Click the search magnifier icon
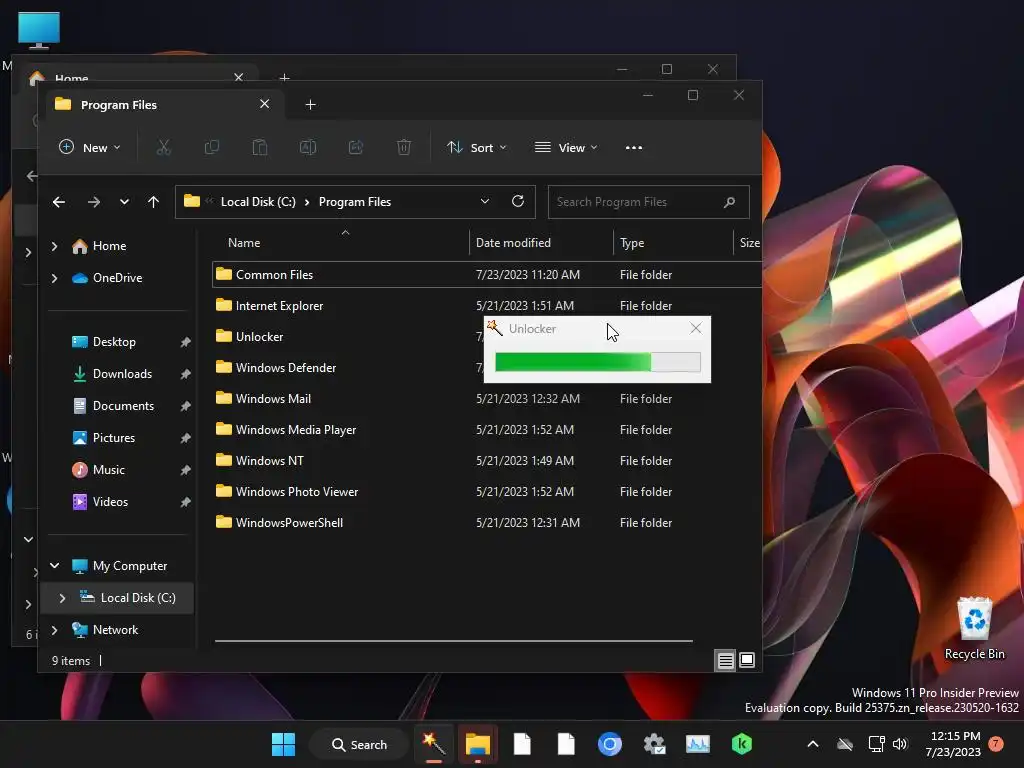The height and width of the screenshot is (768, 1024). [729, 202]
